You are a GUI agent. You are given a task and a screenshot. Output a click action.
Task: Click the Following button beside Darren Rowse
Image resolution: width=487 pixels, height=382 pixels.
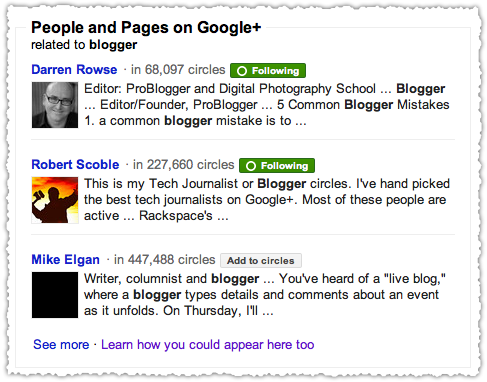click(268, 70)
